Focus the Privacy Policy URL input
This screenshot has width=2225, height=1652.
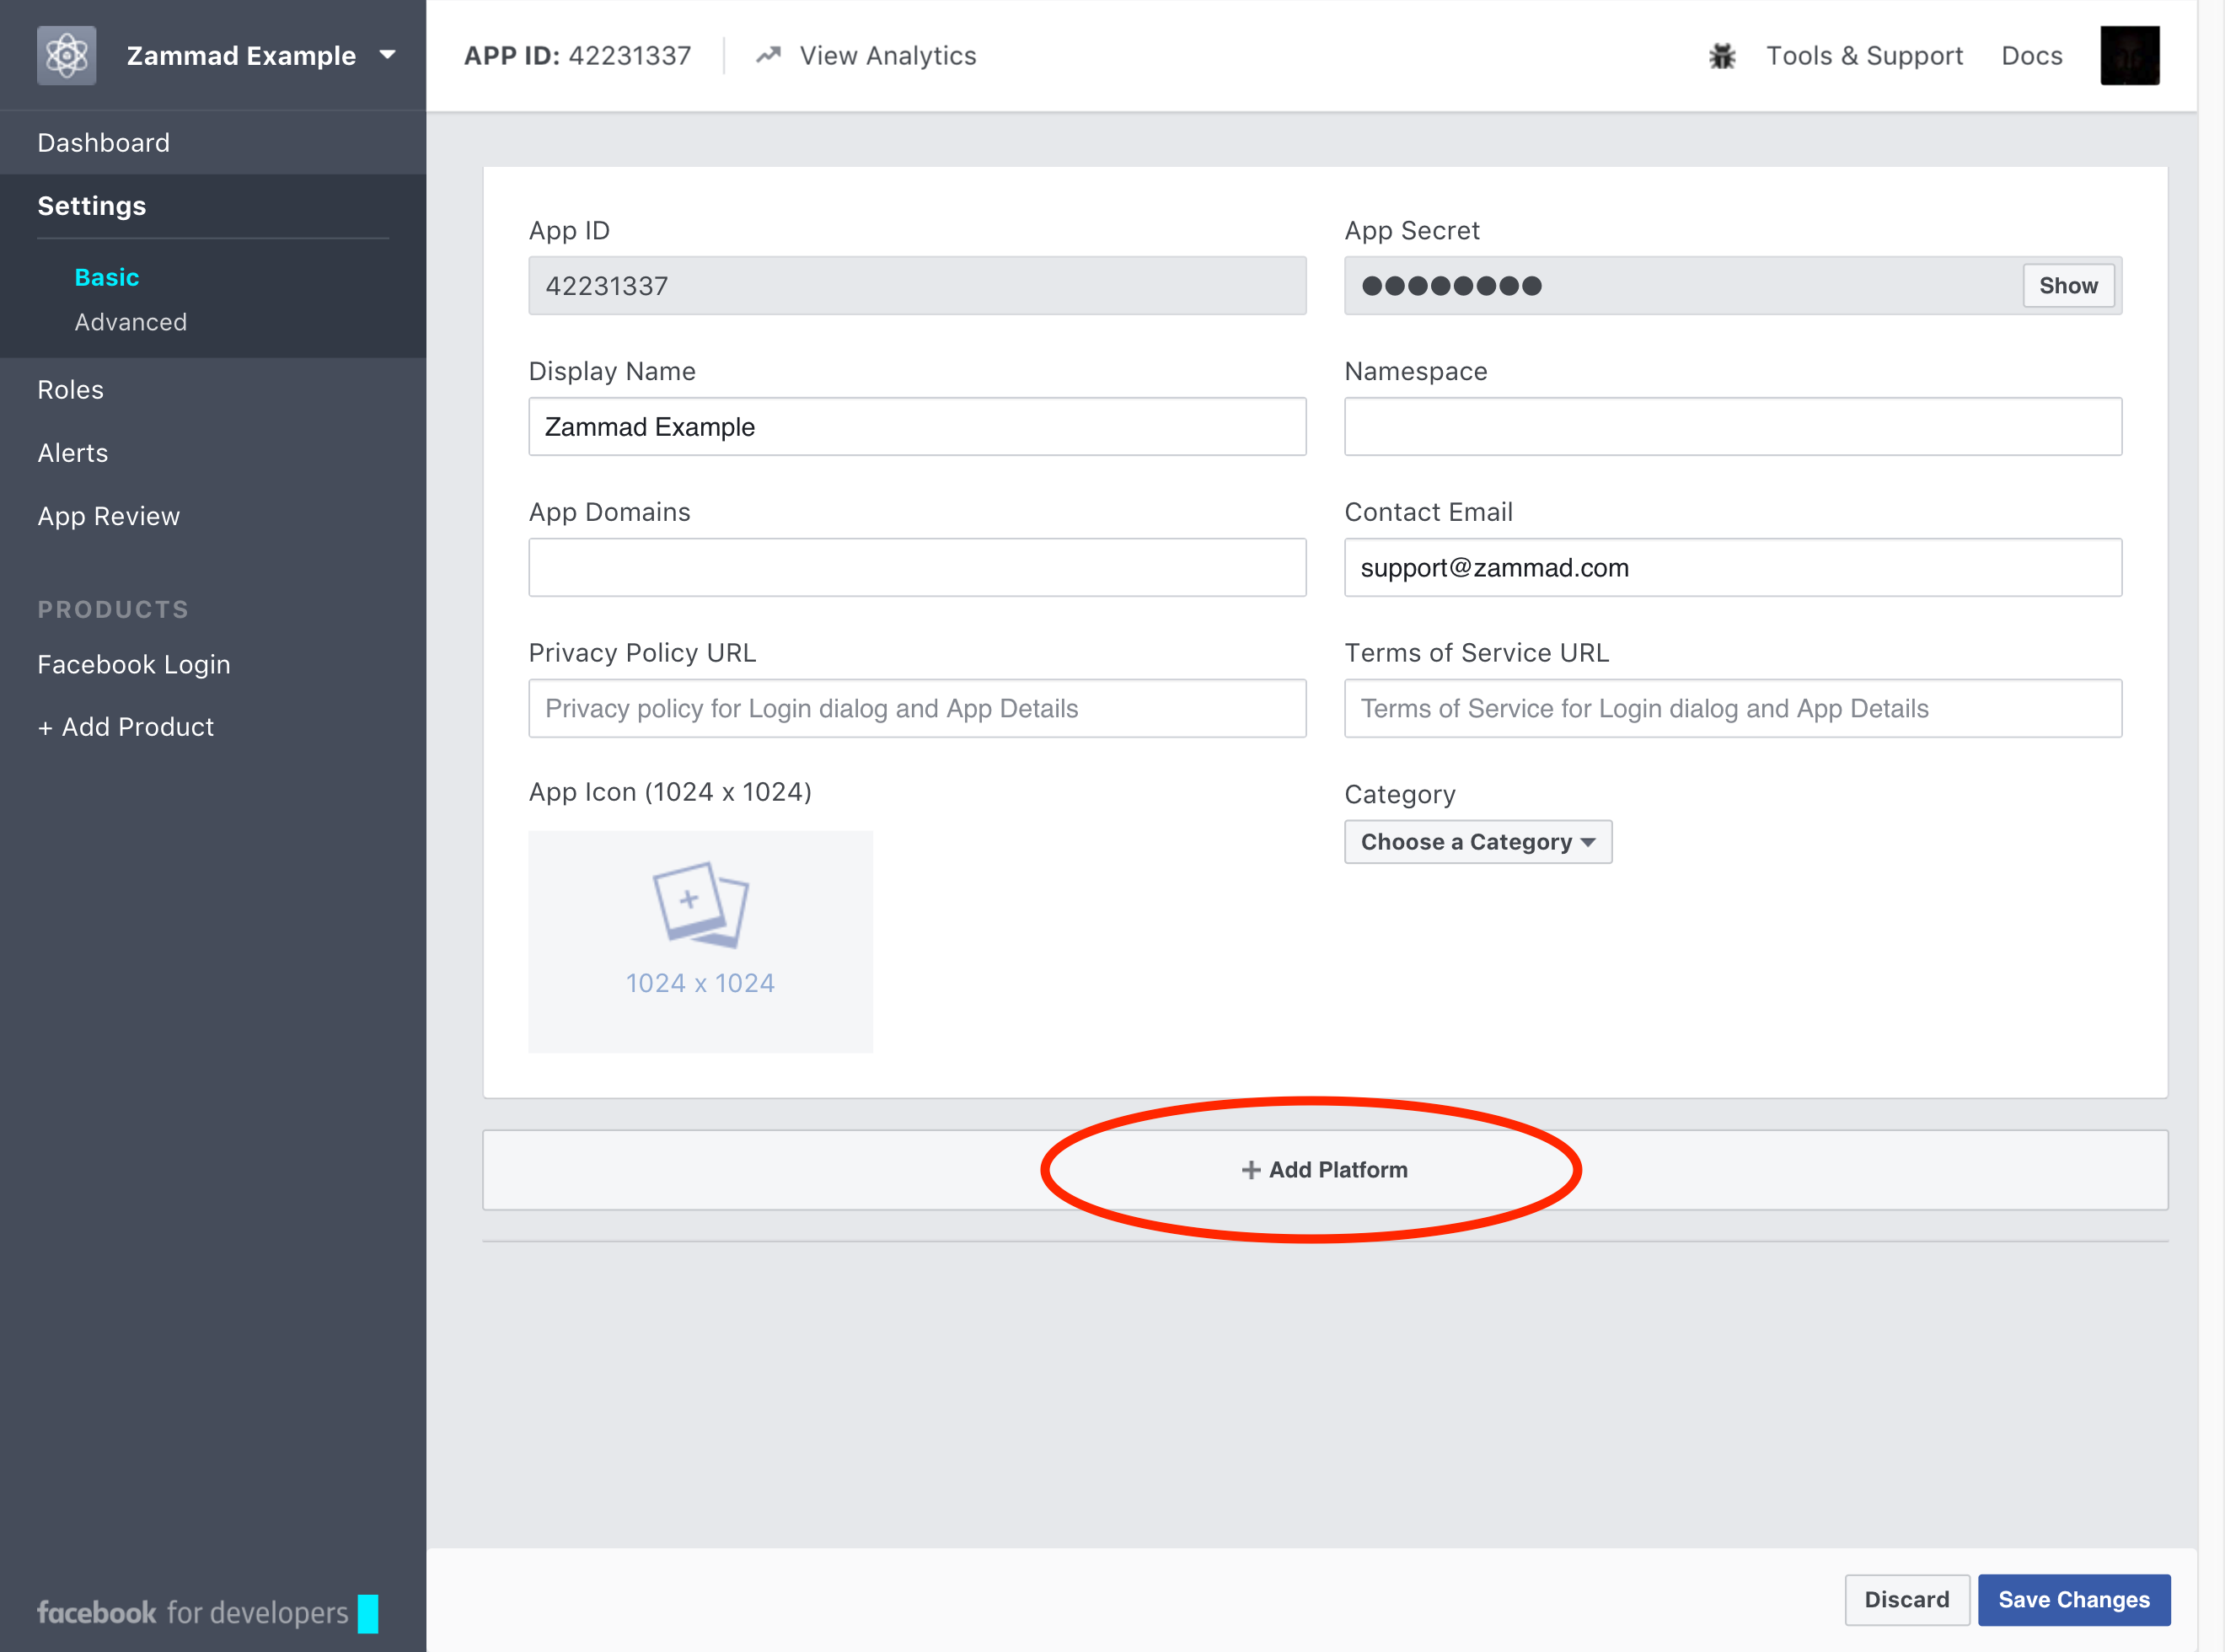tap(917, 709)
